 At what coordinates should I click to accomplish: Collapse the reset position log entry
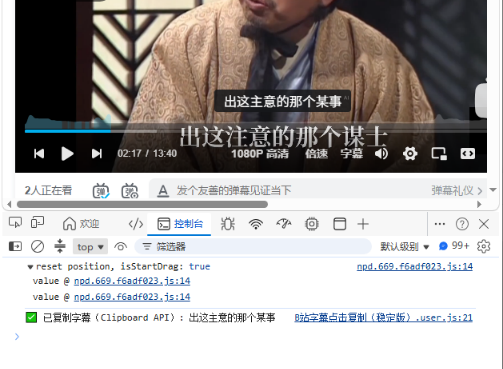click(x=30, y=267)
